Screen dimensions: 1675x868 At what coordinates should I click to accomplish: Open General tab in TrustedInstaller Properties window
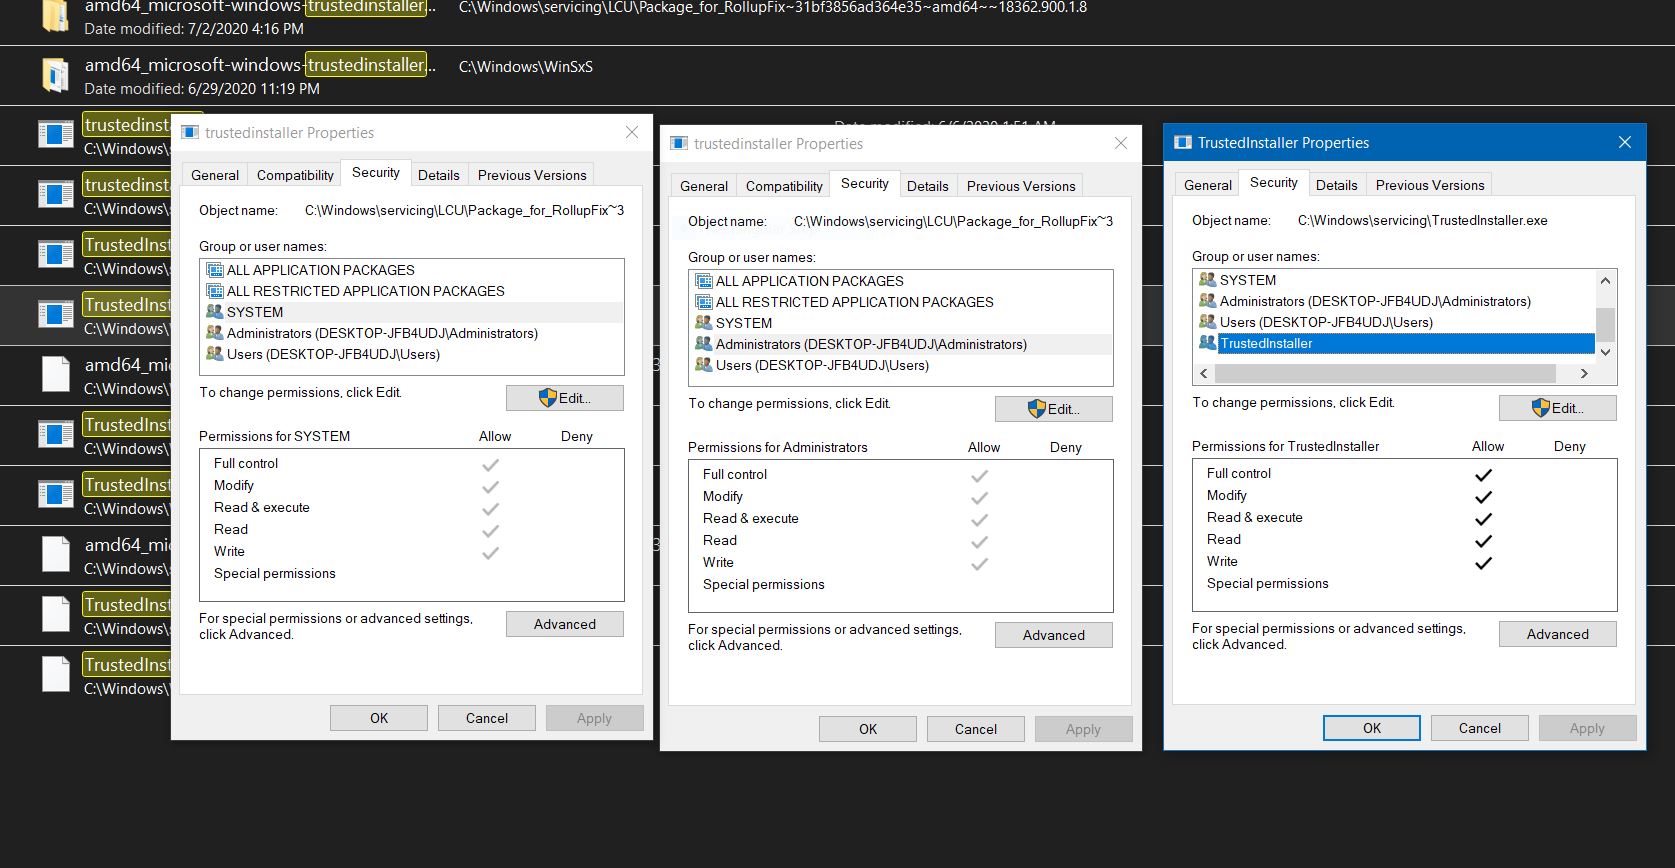1207,185
